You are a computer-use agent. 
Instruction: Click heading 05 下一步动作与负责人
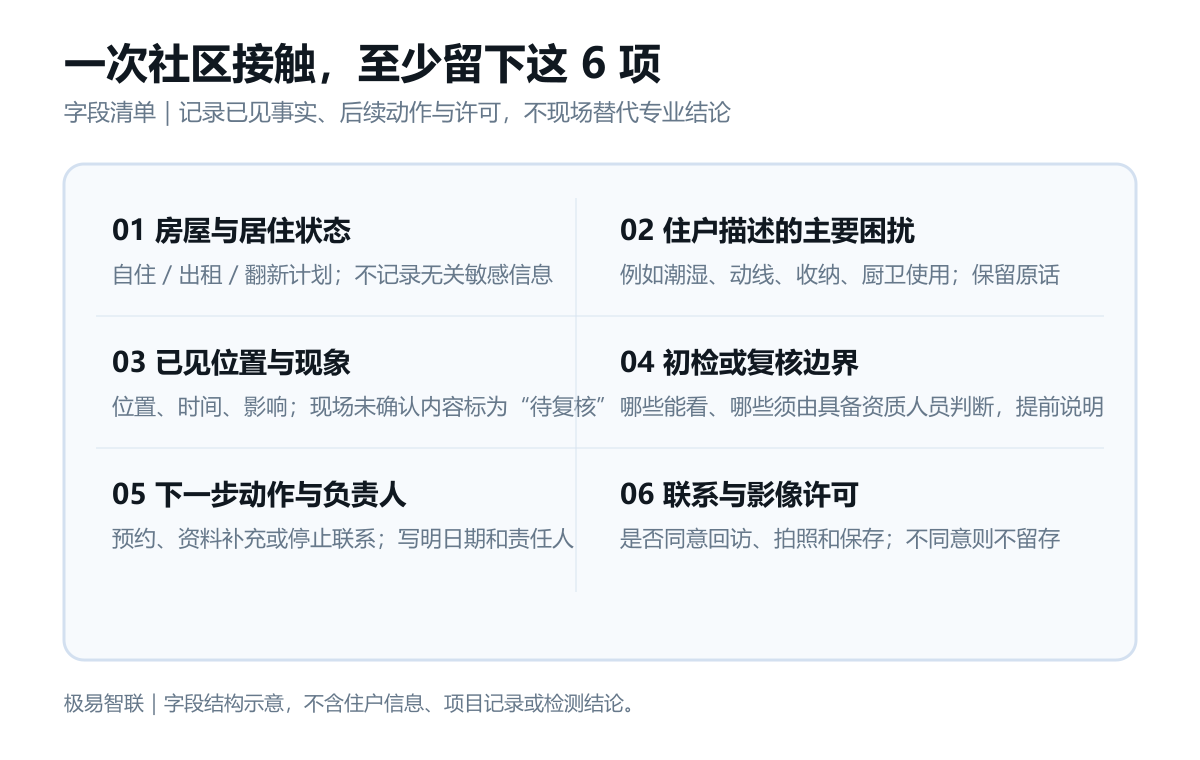click(x=259, y=495)
